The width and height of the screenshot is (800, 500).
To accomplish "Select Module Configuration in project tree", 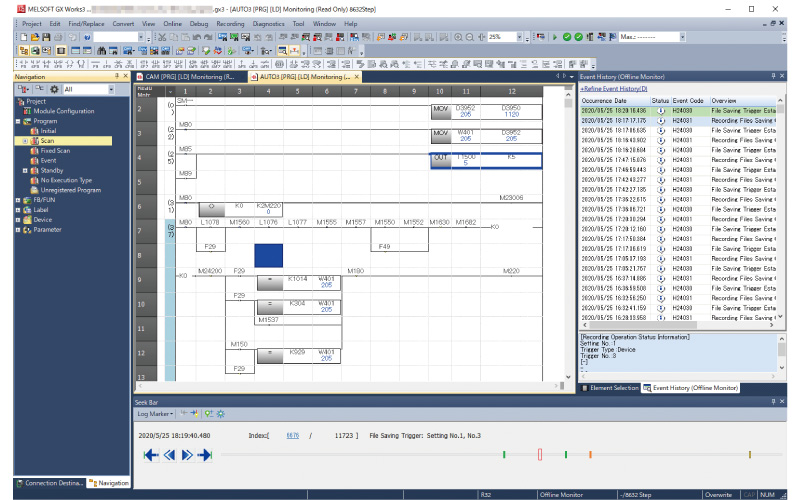I will [63, 111].
